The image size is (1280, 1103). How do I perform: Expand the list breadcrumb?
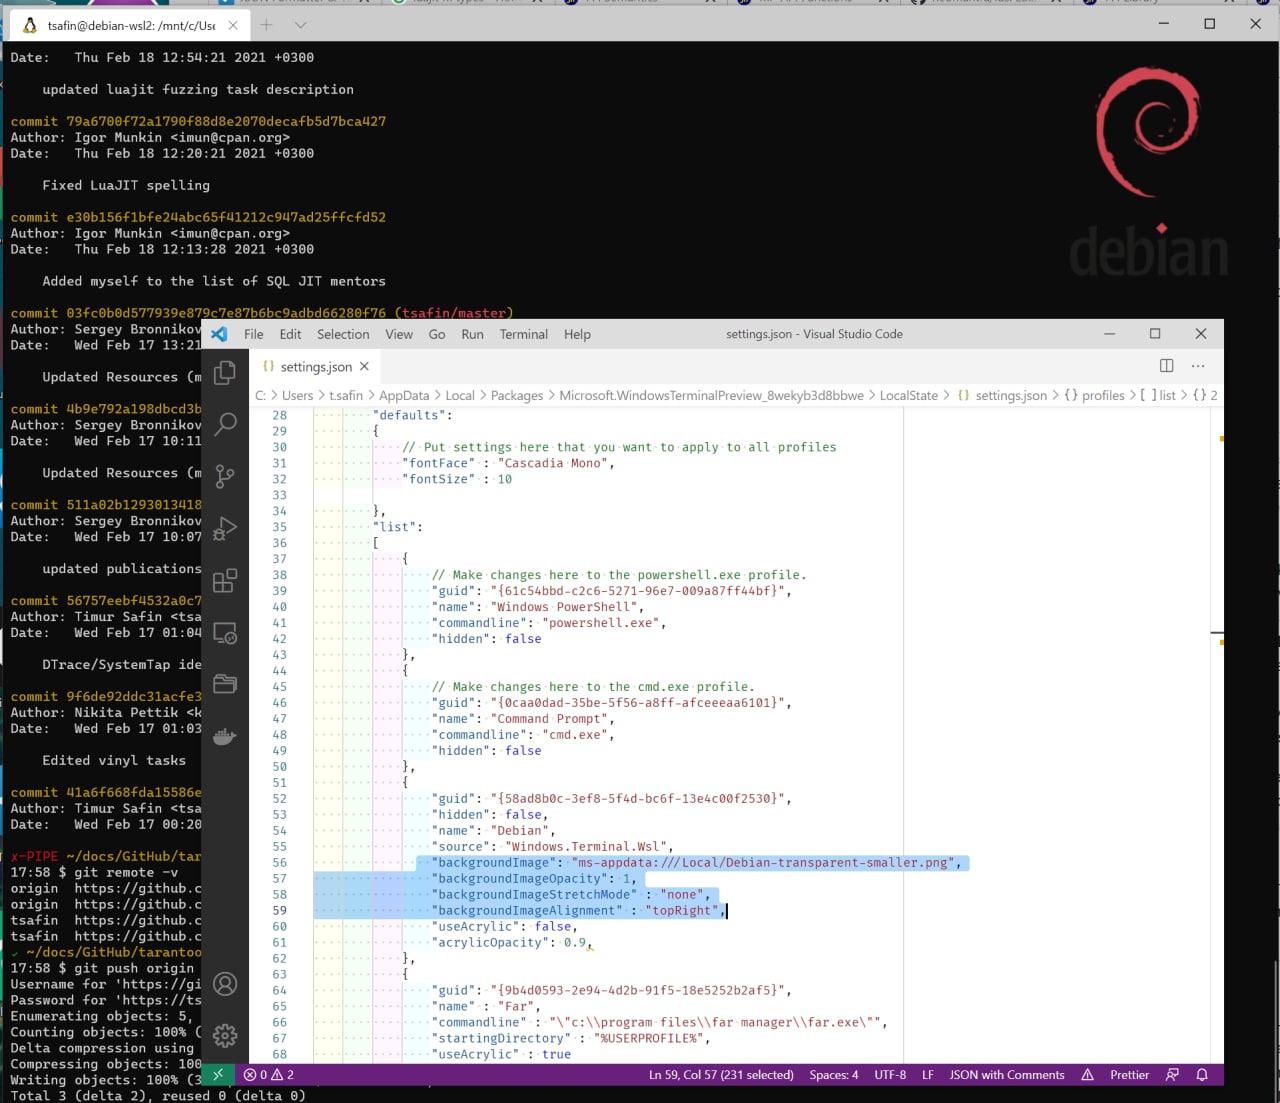(1158, 396)
